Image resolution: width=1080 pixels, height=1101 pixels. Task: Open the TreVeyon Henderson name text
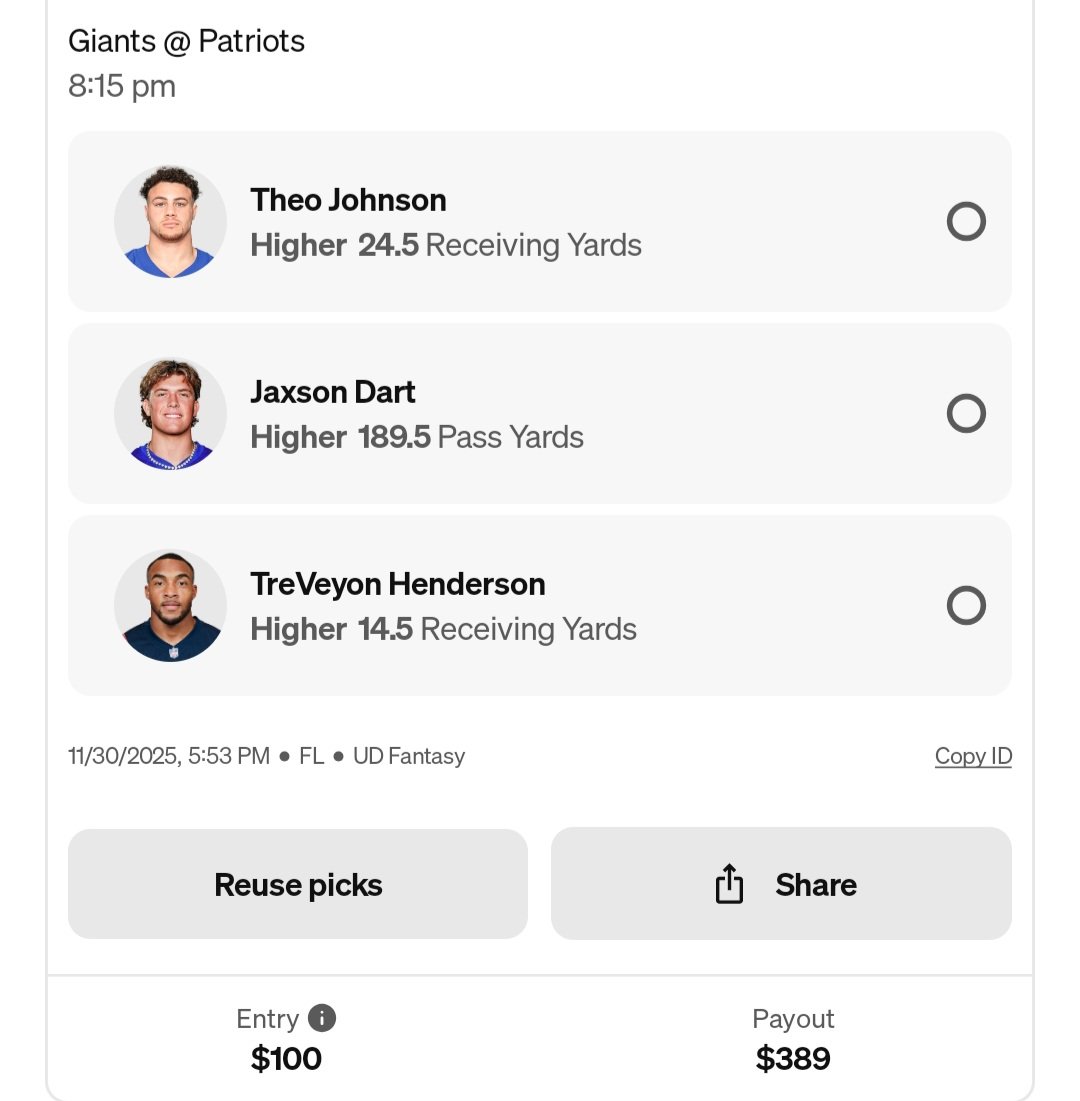(398, 584)
